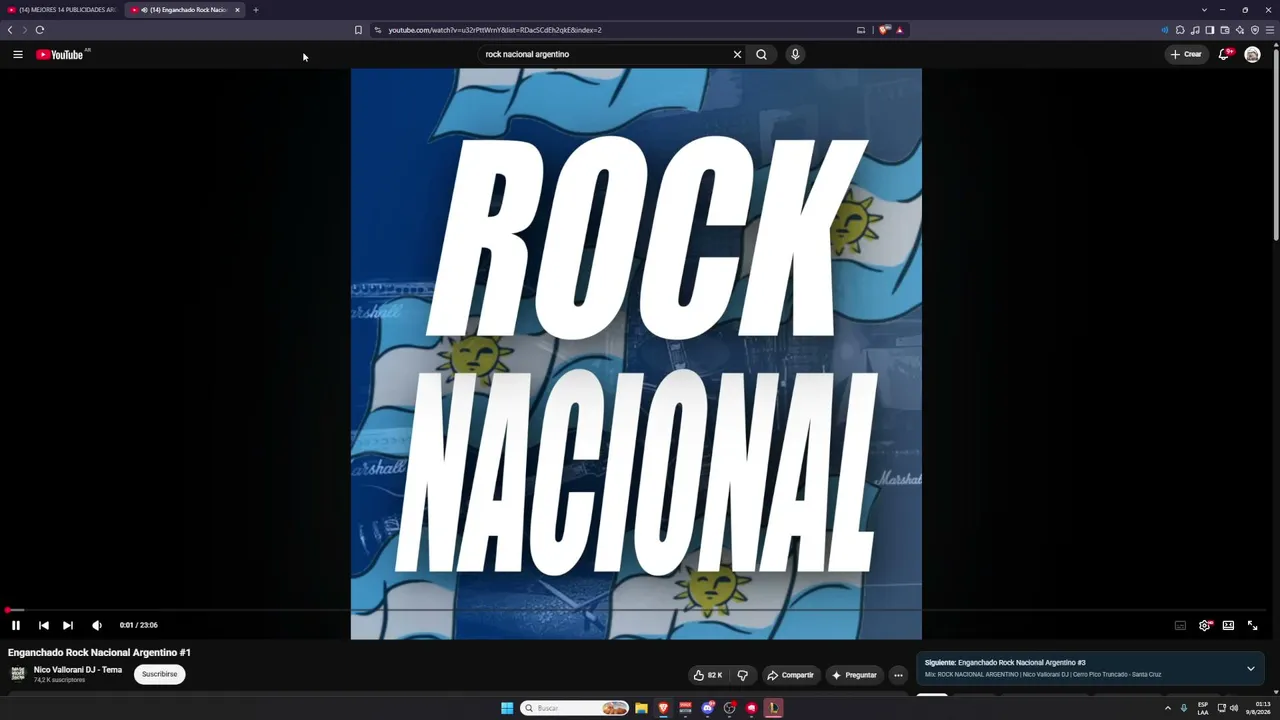Pause the video with the pause button
The image size is (1280, 720).
coord(16,625)
